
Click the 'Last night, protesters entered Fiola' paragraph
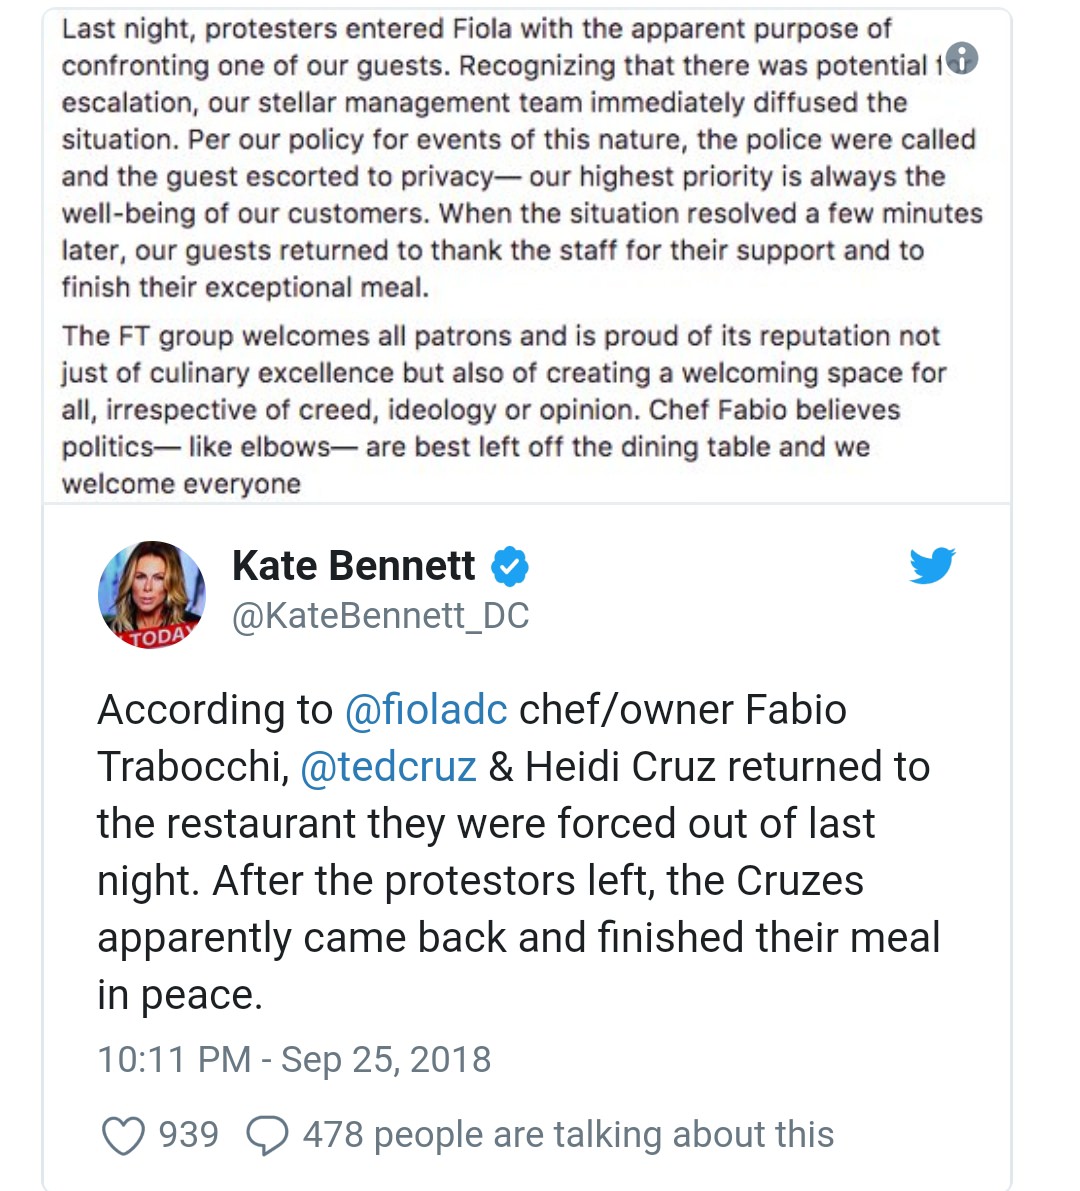click(x=522, y=158)
